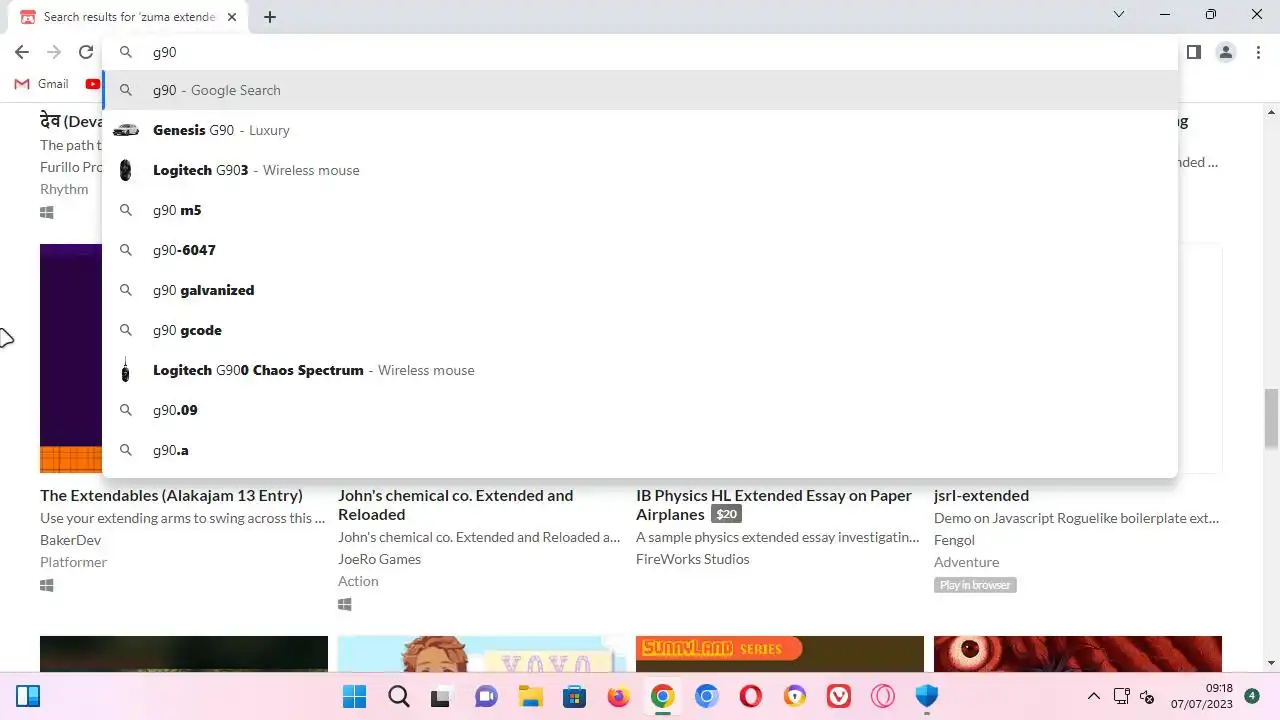Select the 'Genesis G90 - Luxury' suggestion
Viewport: 1280px width, 720px height.
[x=640, y=130]
